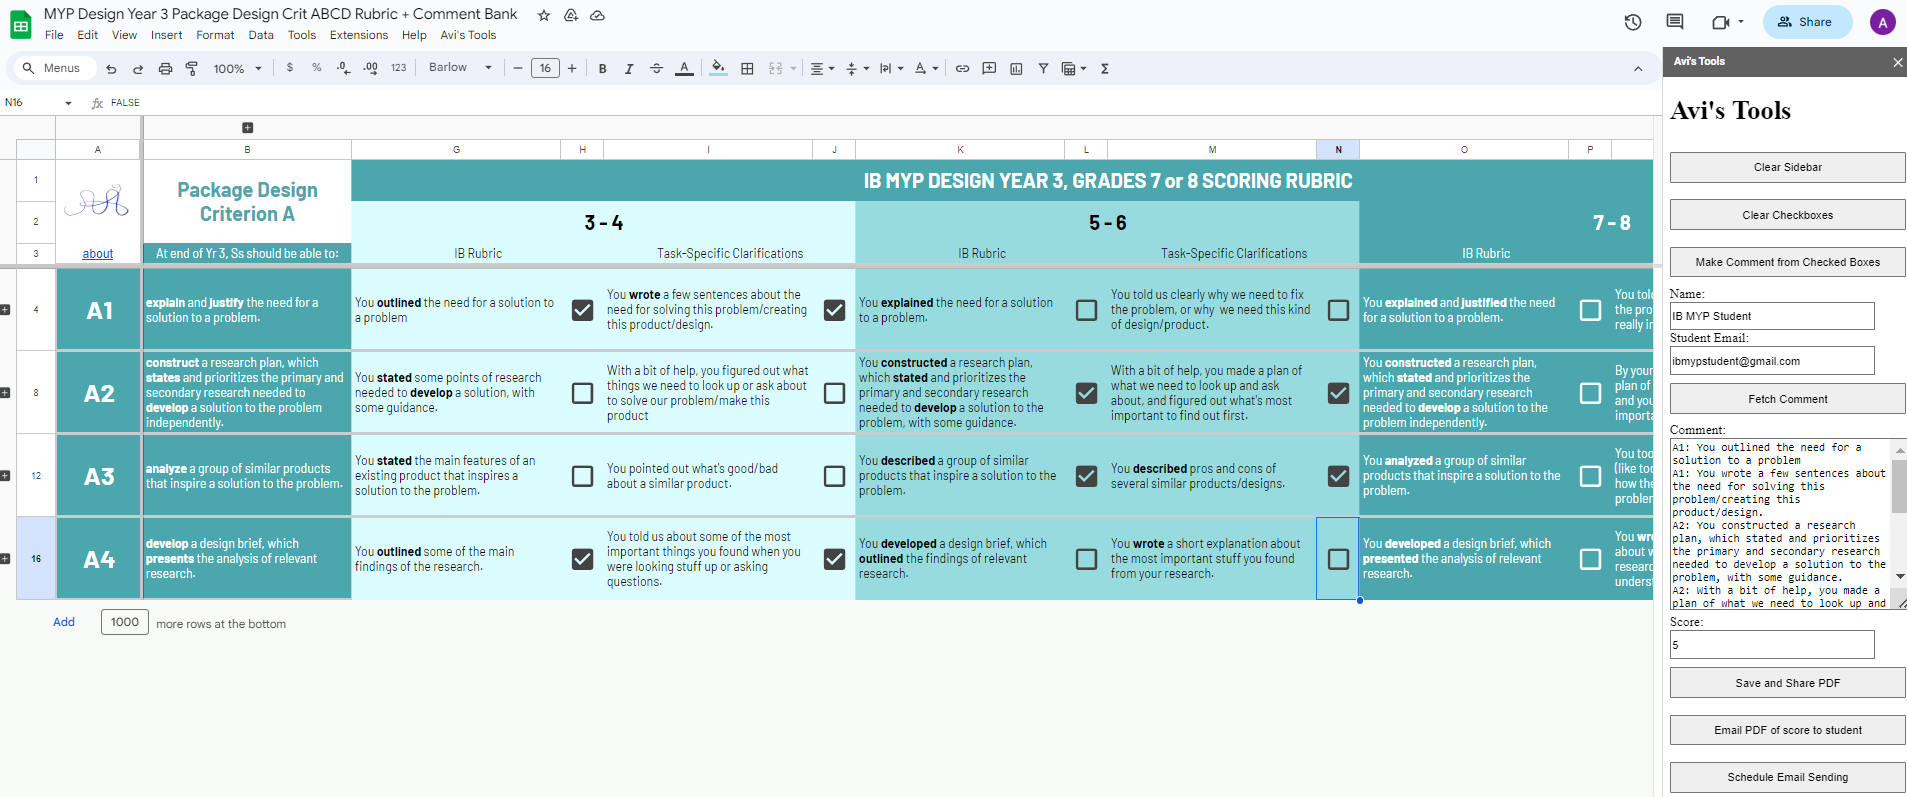1907x797 pixels.
Task: Open the fill color picker
Action: click(718, 69)
